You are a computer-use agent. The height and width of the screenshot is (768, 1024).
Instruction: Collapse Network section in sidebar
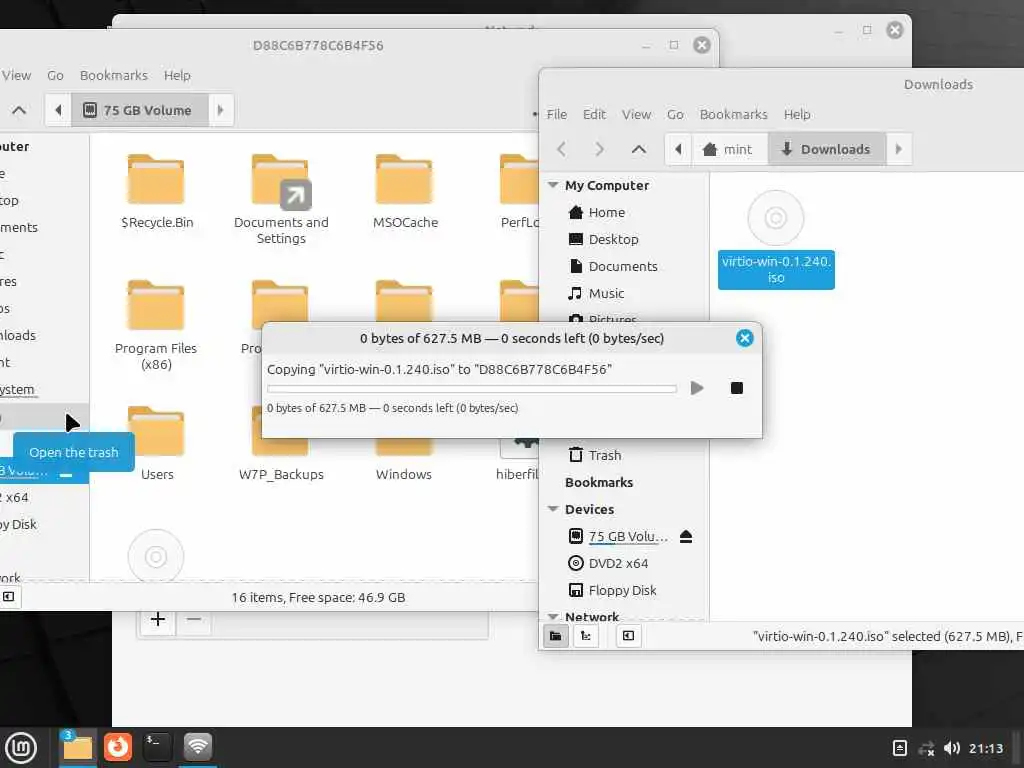pyautogui.click(x=552, y=616)
